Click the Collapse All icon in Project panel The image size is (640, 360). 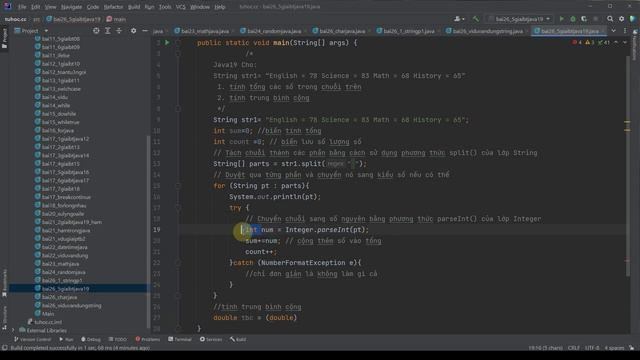point(119,31)
